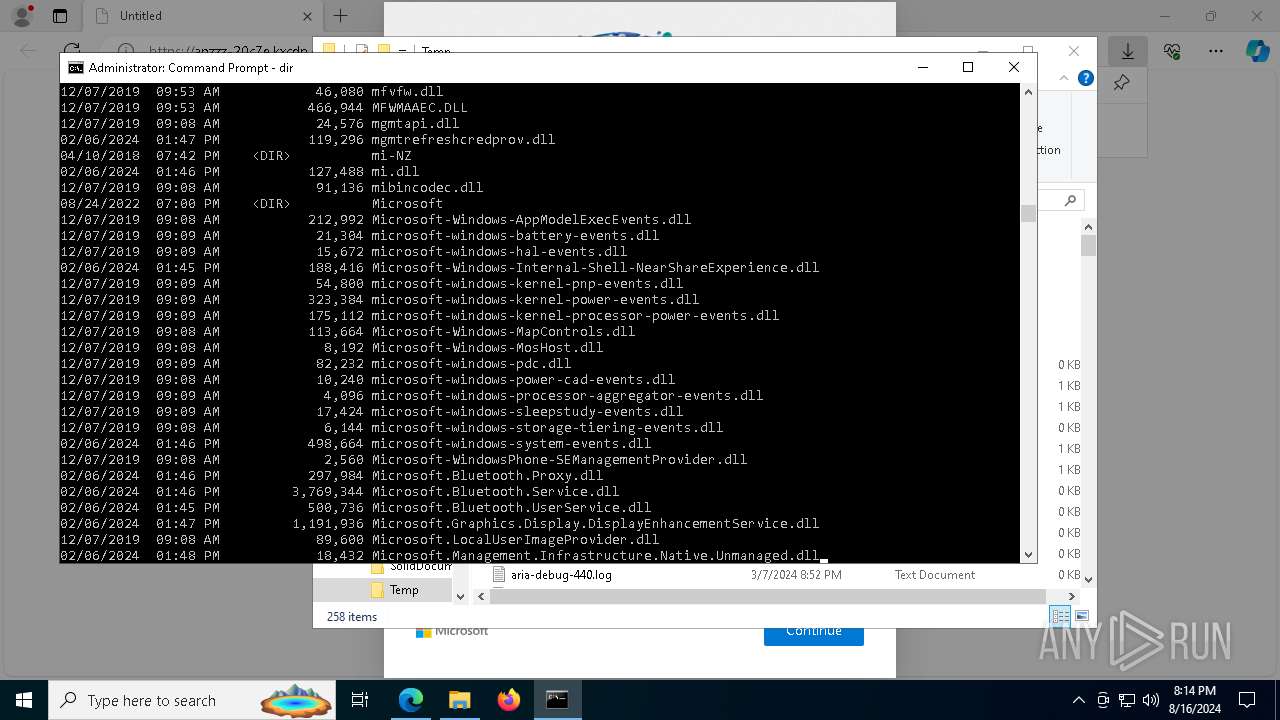Viewport: 1280px width, 720px height.
Task: Click mi-NZ directory entry in output
Action: click(391, 155)
